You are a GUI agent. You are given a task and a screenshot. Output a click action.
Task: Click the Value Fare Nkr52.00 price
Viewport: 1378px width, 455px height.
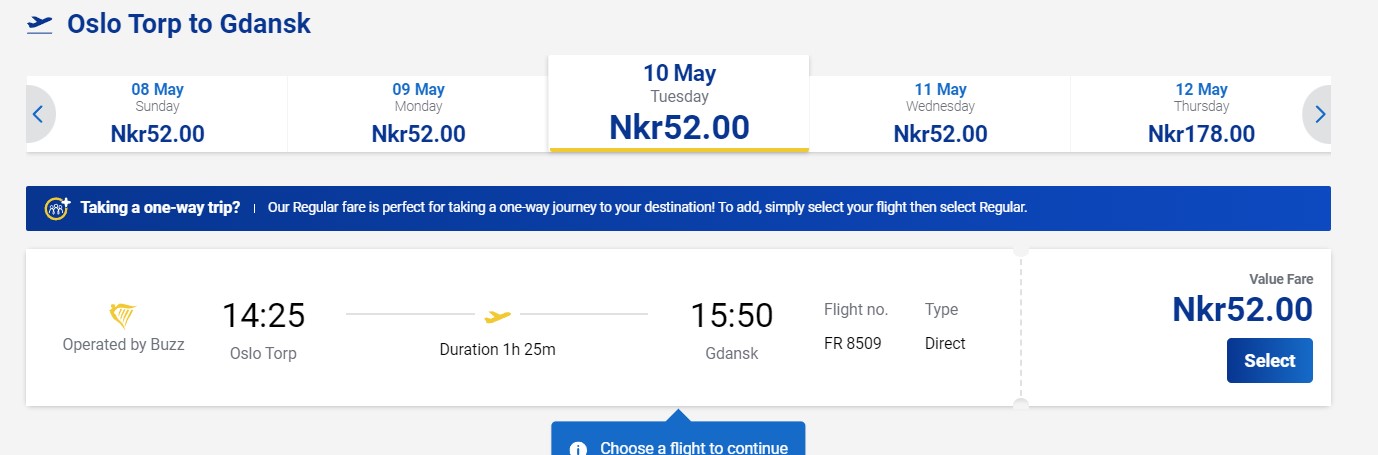(1242, 310)
